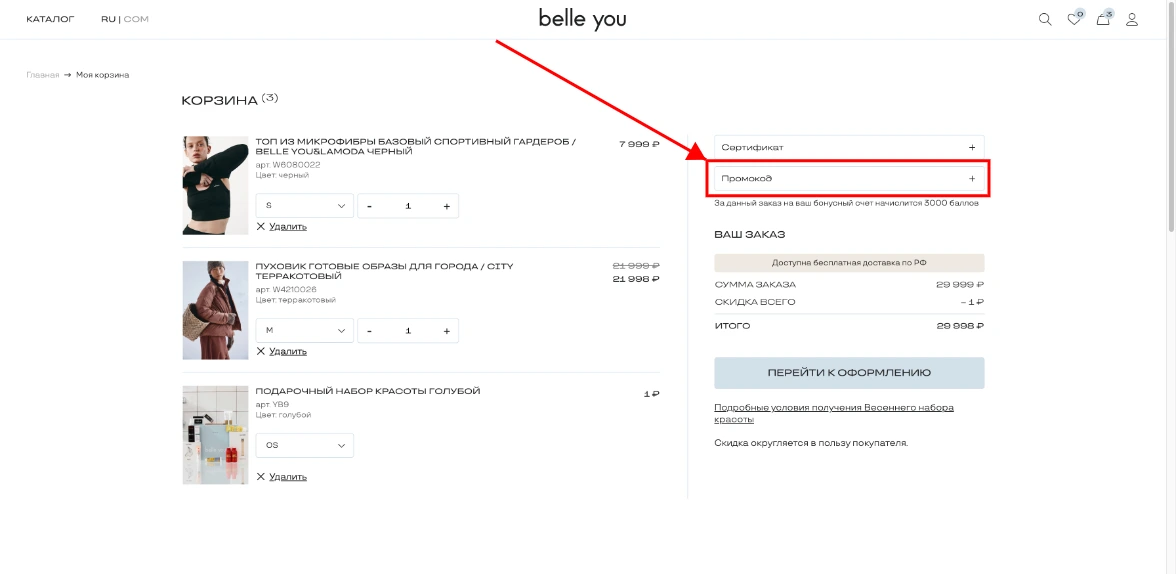Click the 7 999 ₽ price
The image size is (1176, 574).
click(639, 144)
